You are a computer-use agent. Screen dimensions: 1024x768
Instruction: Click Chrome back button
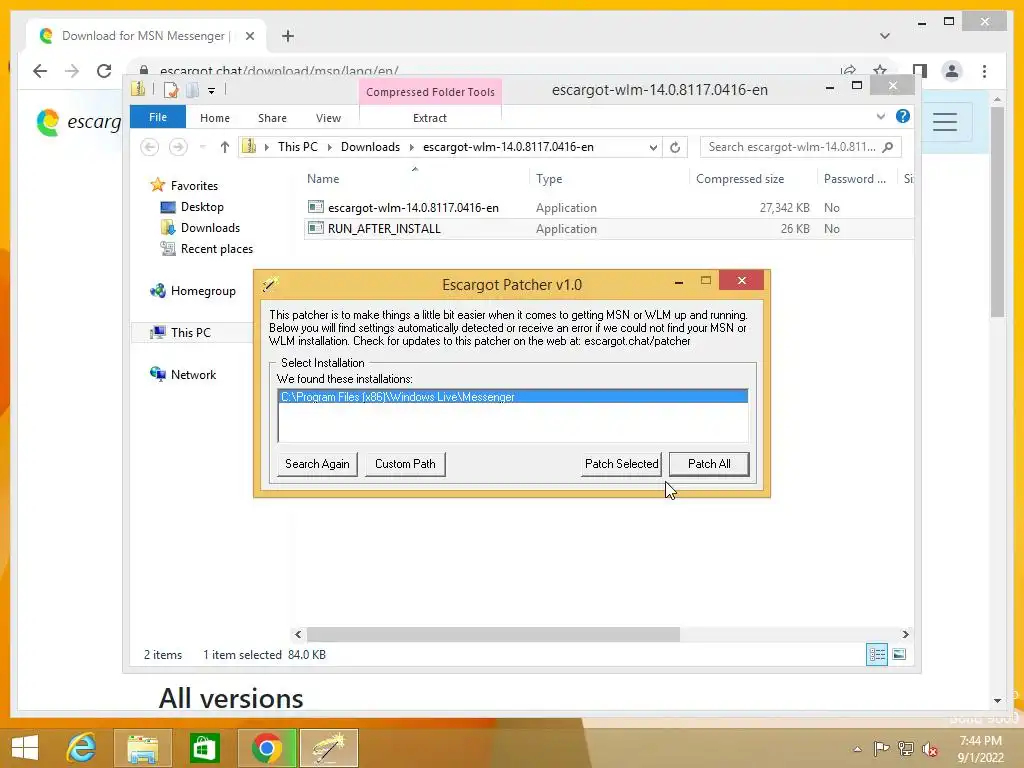click(40, 71)
